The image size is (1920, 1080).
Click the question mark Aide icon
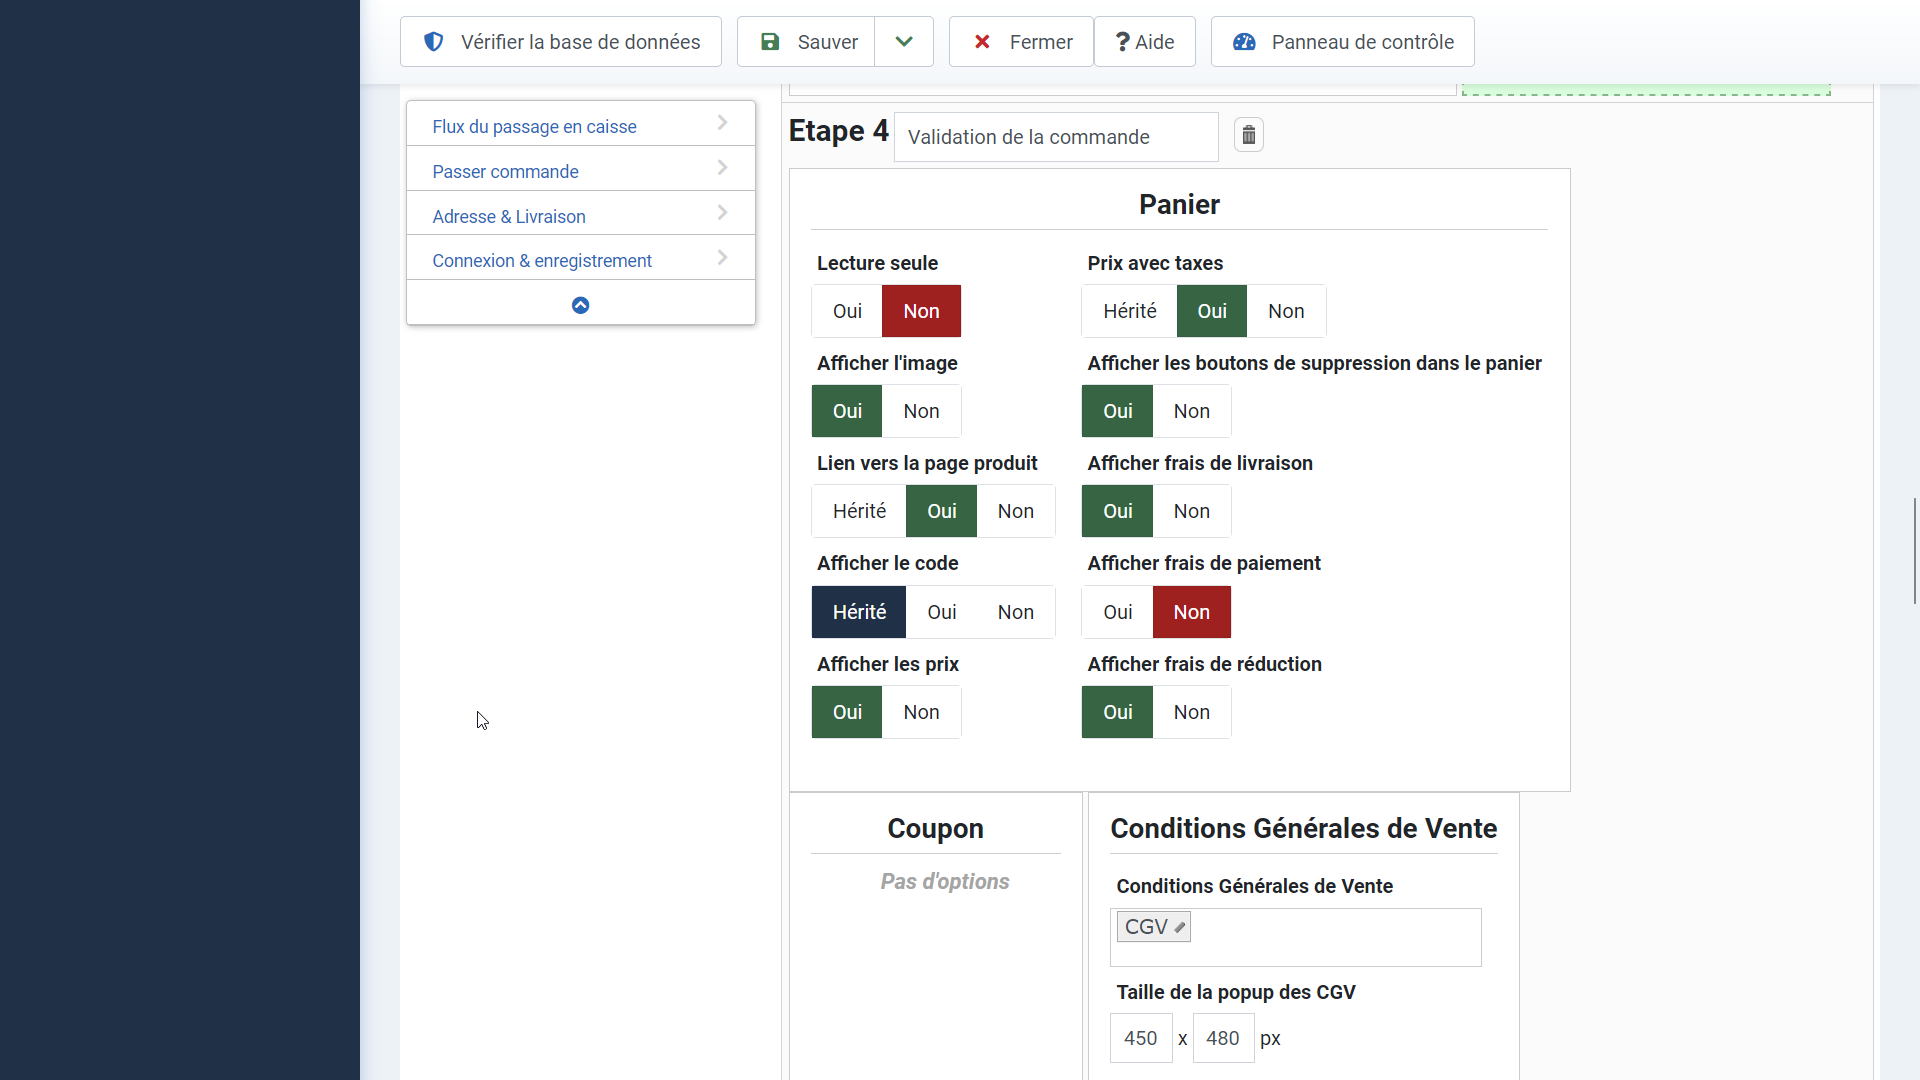[x=1122, y=42]
